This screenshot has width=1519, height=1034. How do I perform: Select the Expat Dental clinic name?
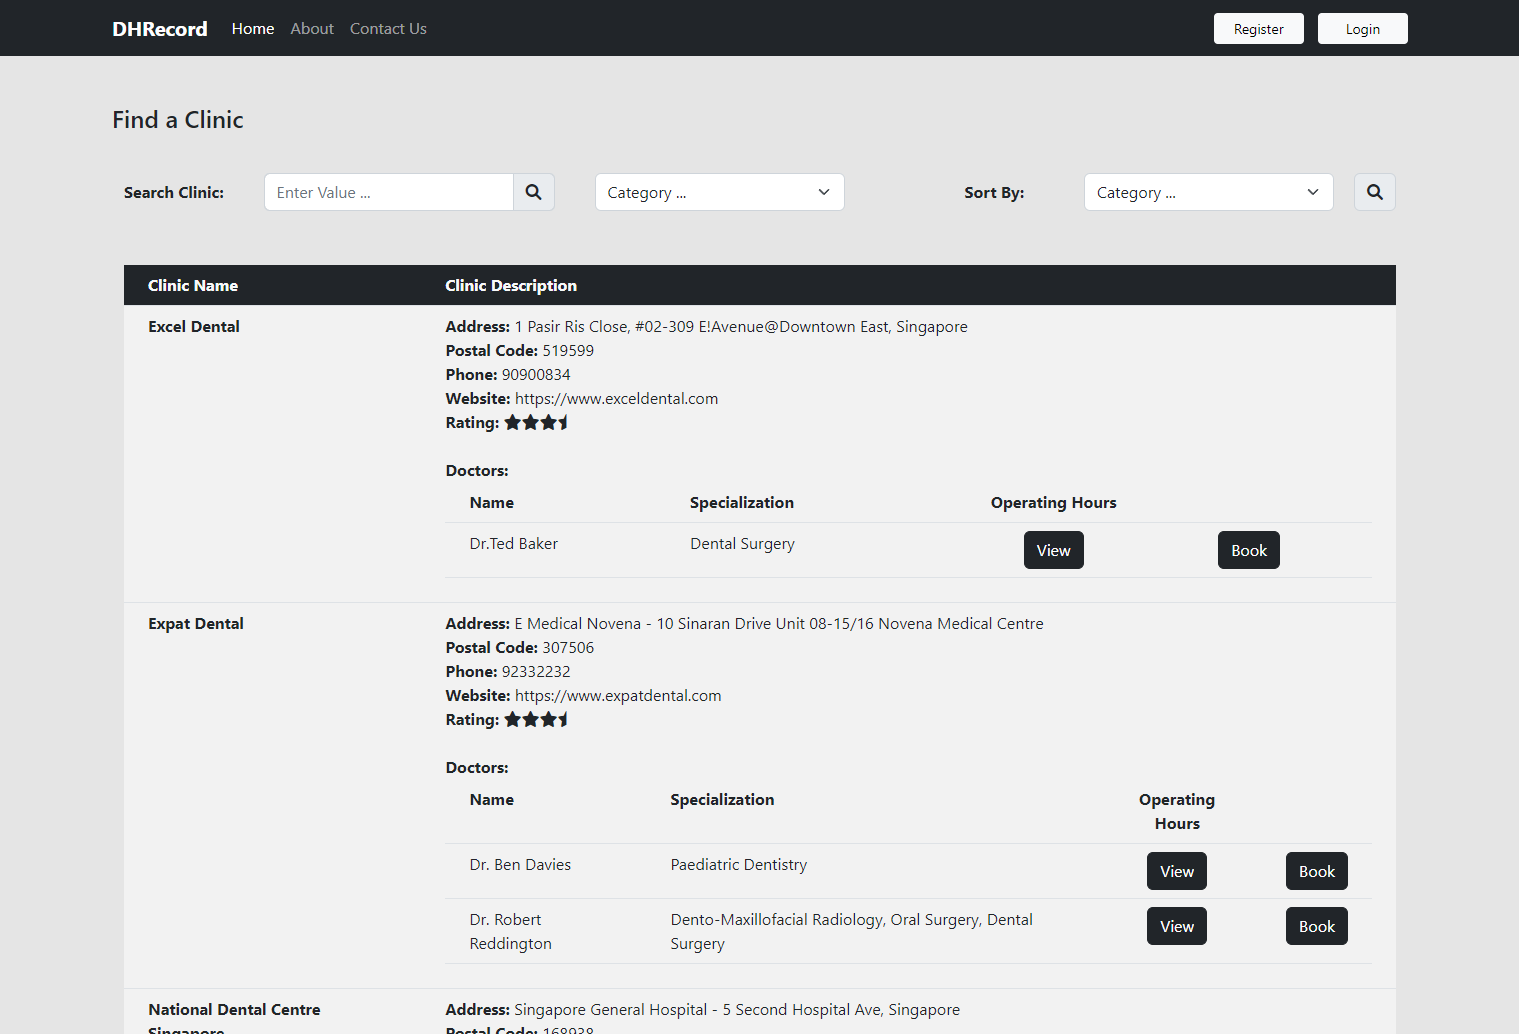point(196,624)
